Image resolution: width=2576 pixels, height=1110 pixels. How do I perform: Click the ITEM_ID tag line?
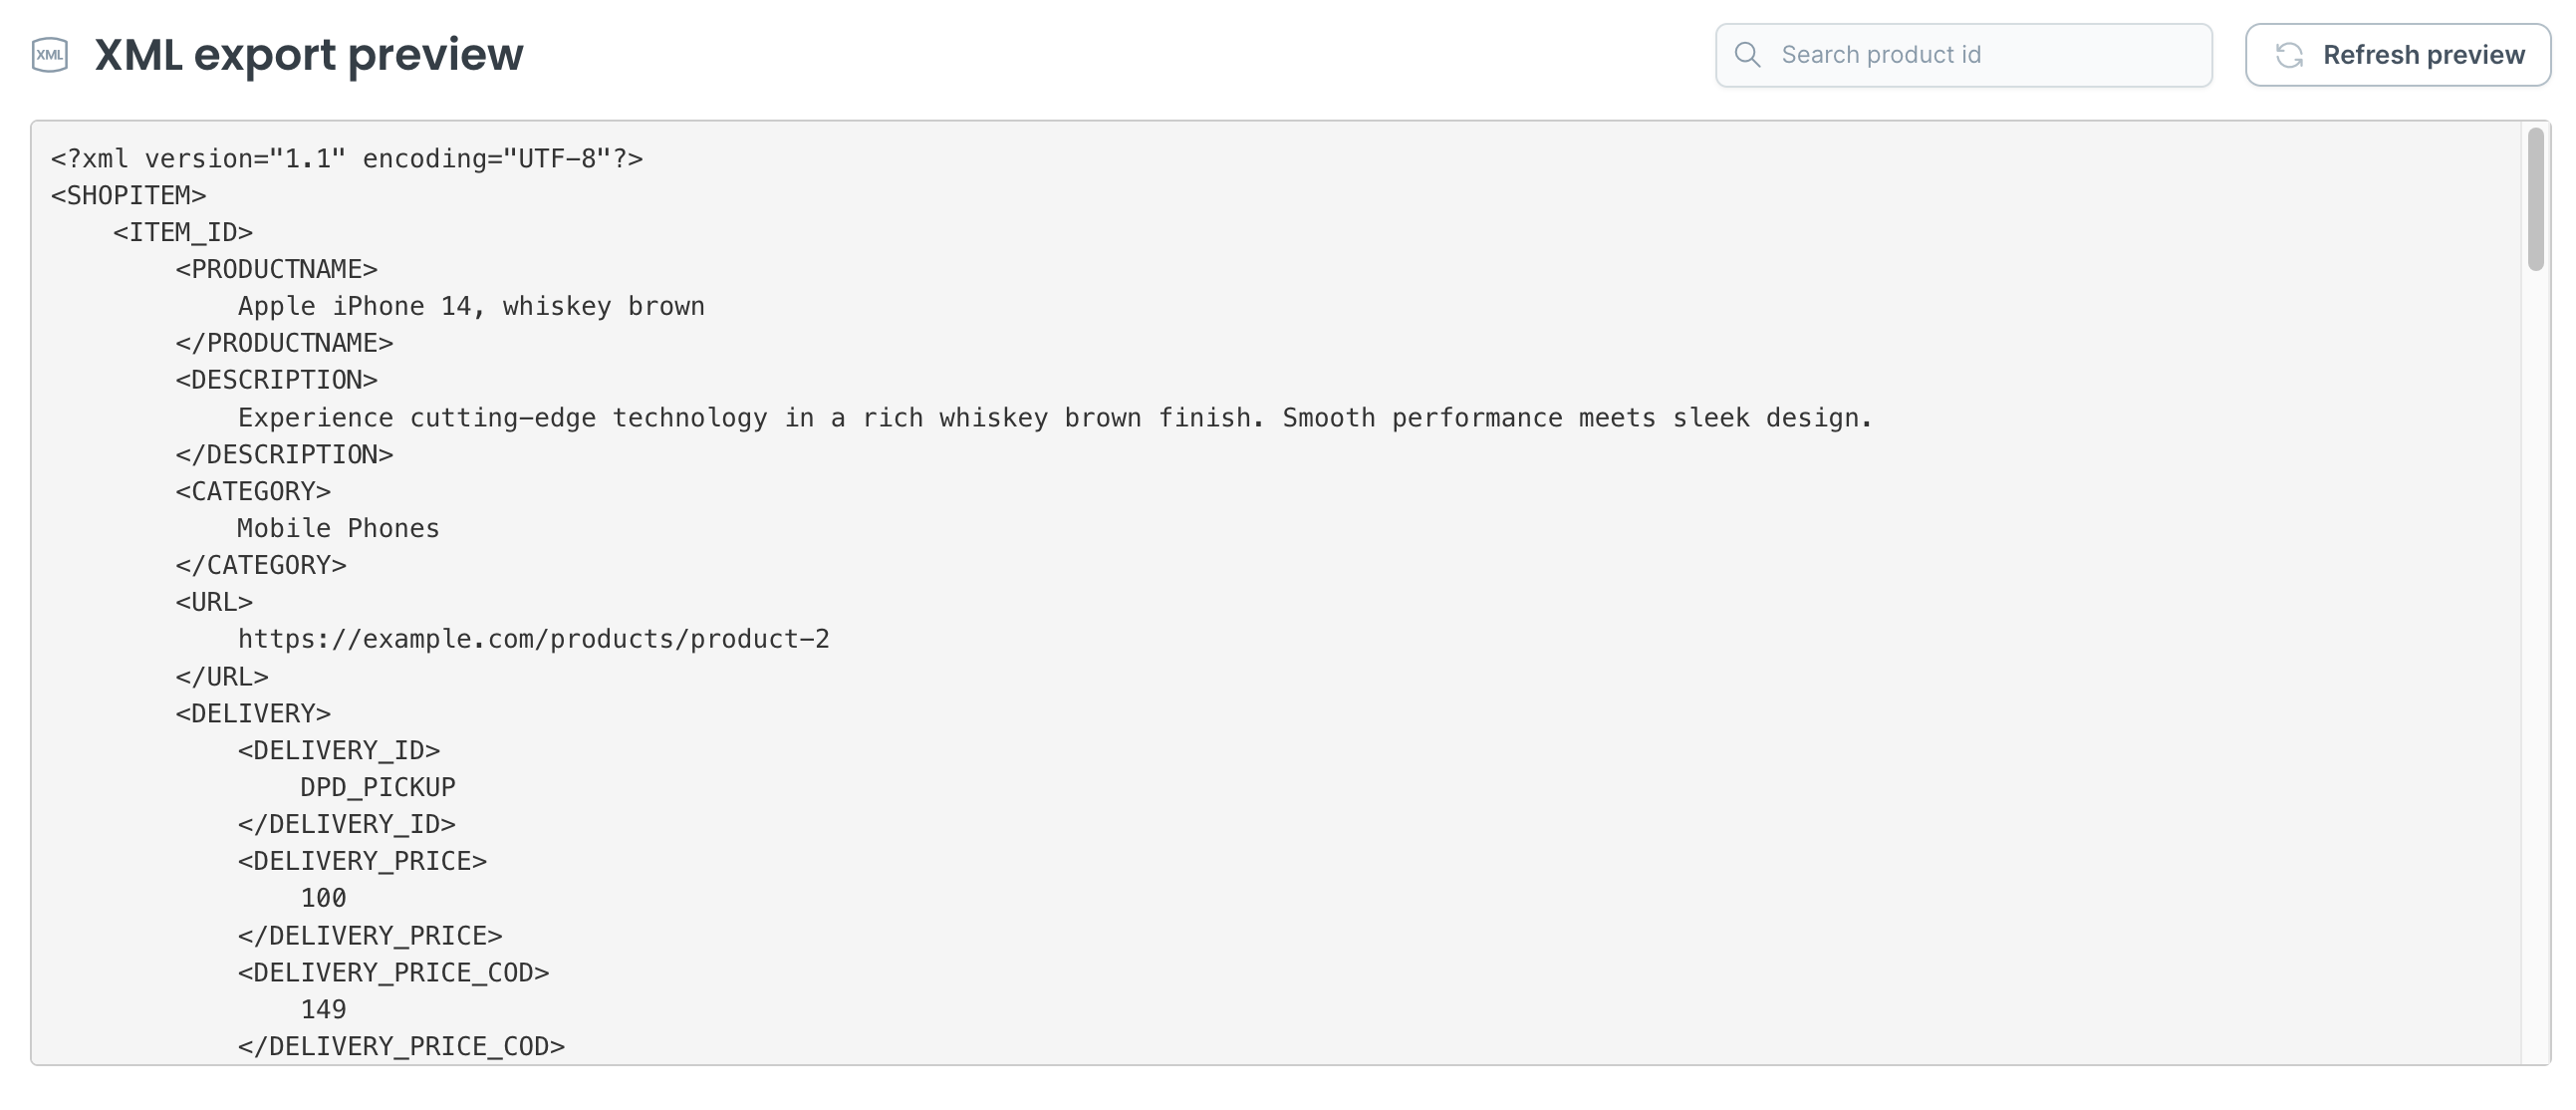click(x=183, y=233)
